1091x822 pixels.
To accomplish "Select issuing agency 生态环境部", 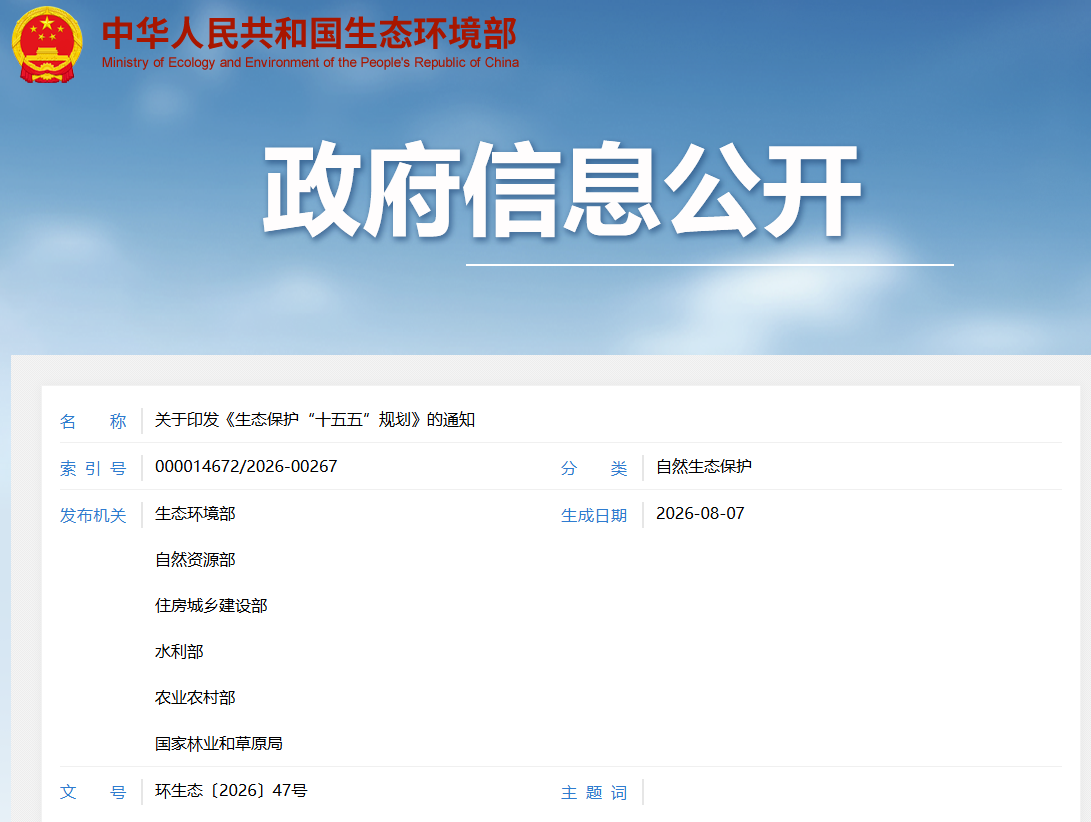I will point(196,514).
